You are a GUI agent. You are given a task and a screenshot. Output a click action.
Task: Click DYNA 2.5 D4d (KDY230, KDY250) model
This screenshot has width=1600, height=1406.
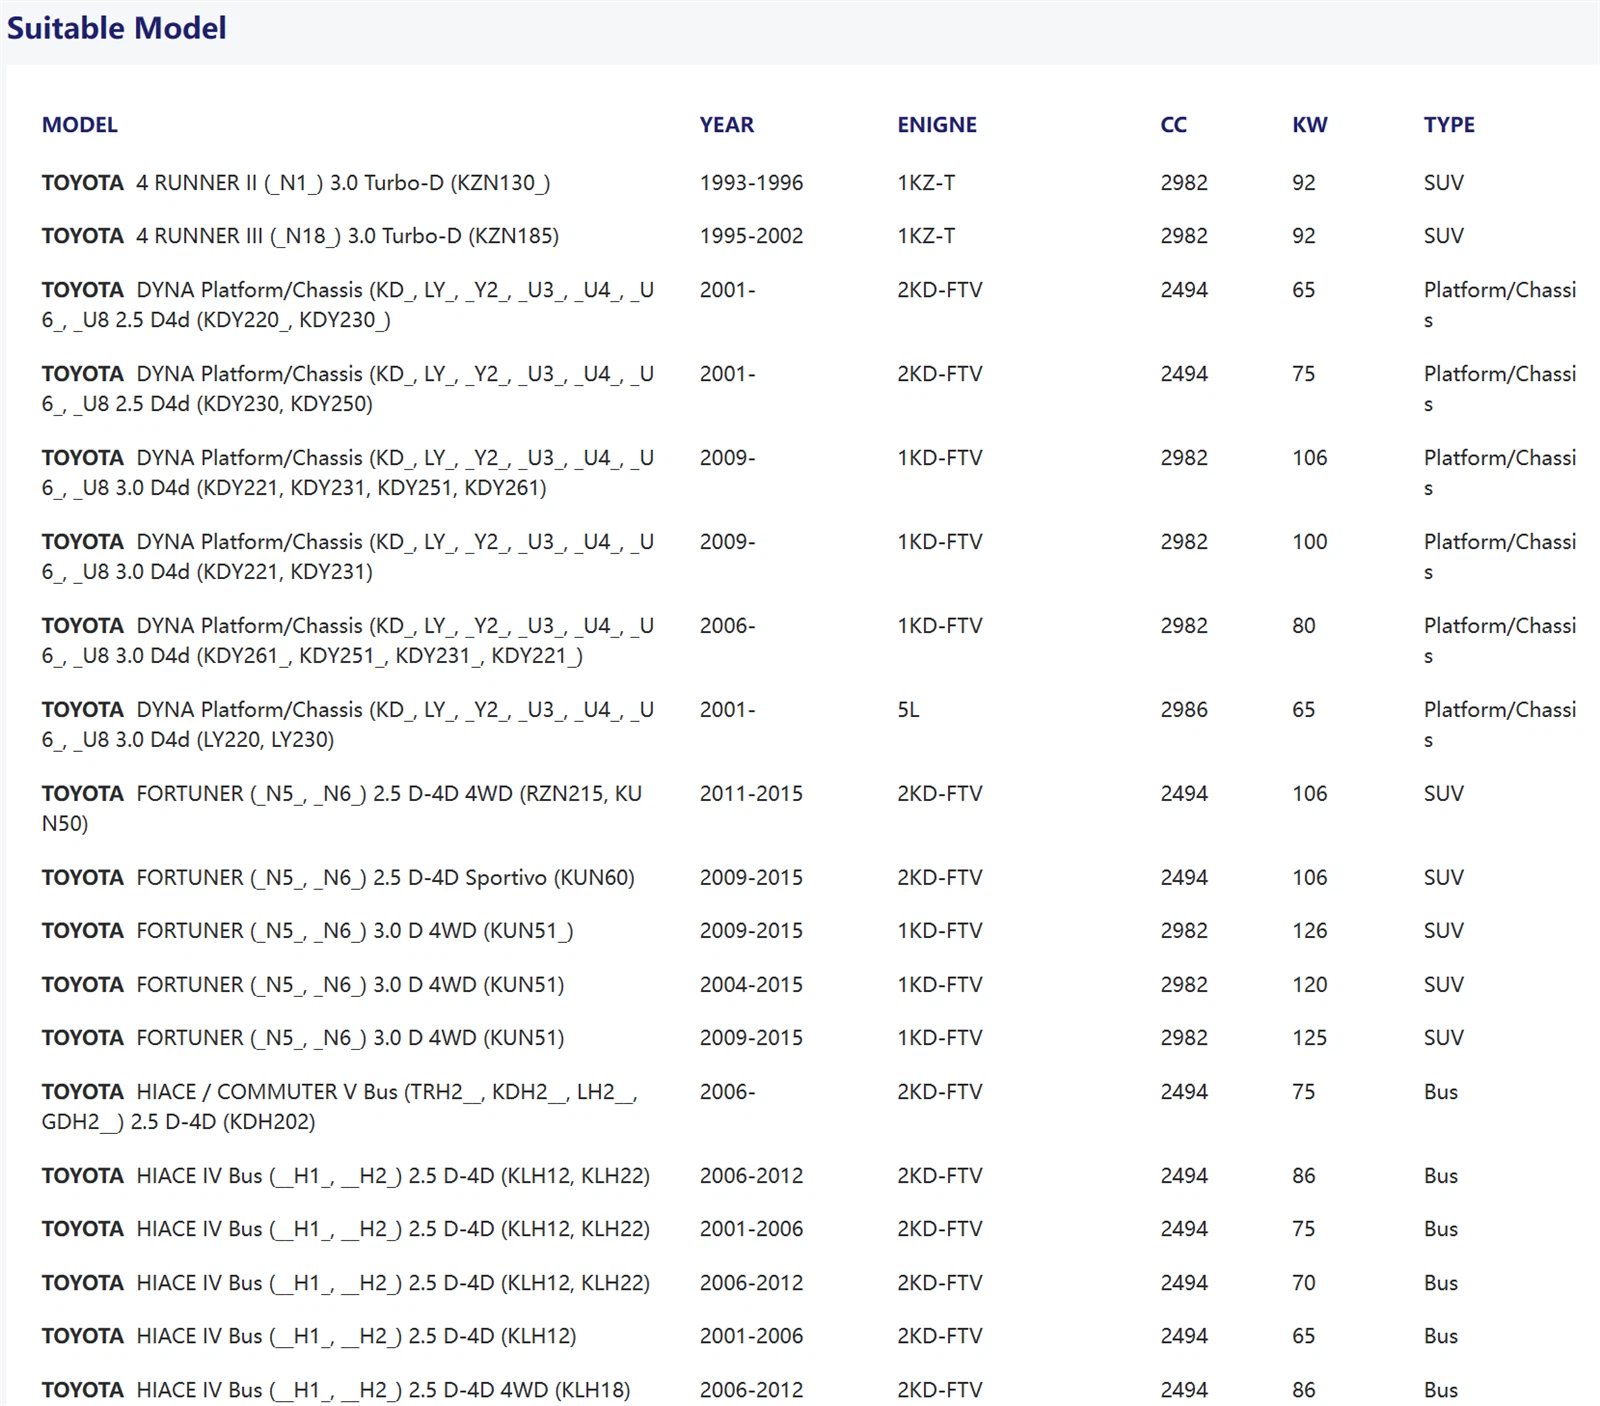pyautogui.click(x=348, y=389)
